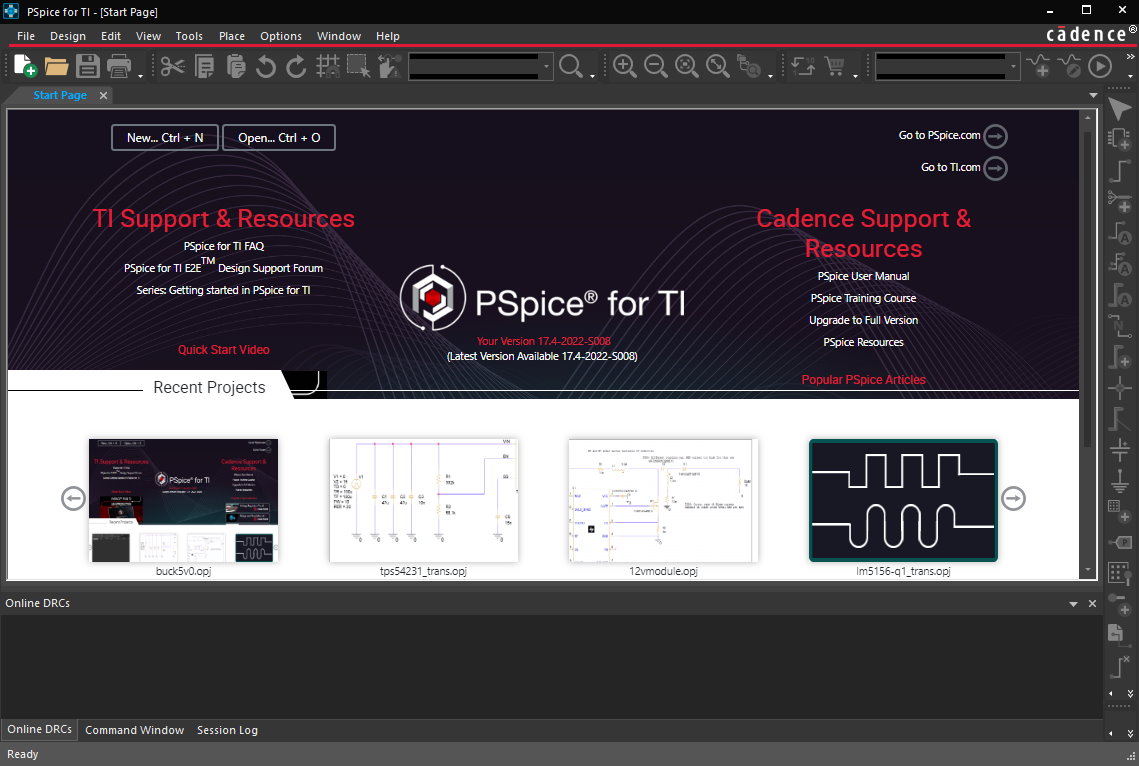Click the Open... Ctrl + O button
Viewport: 1139px width, 766px height.
tap(279, 137)
